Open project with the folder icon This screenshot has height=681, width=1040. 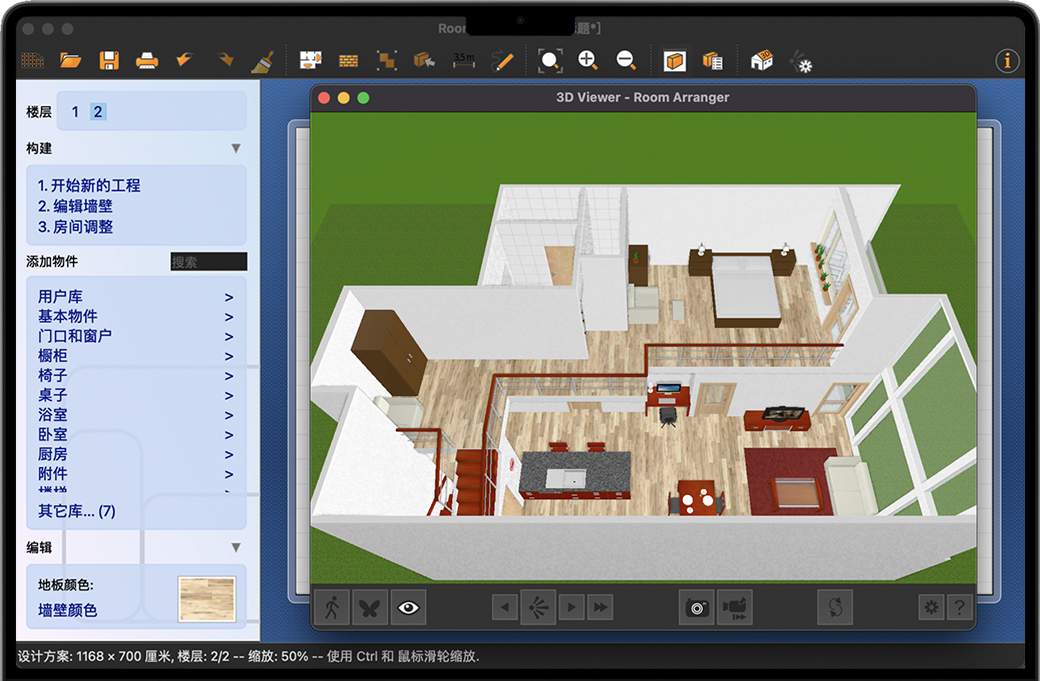(70, 60)
